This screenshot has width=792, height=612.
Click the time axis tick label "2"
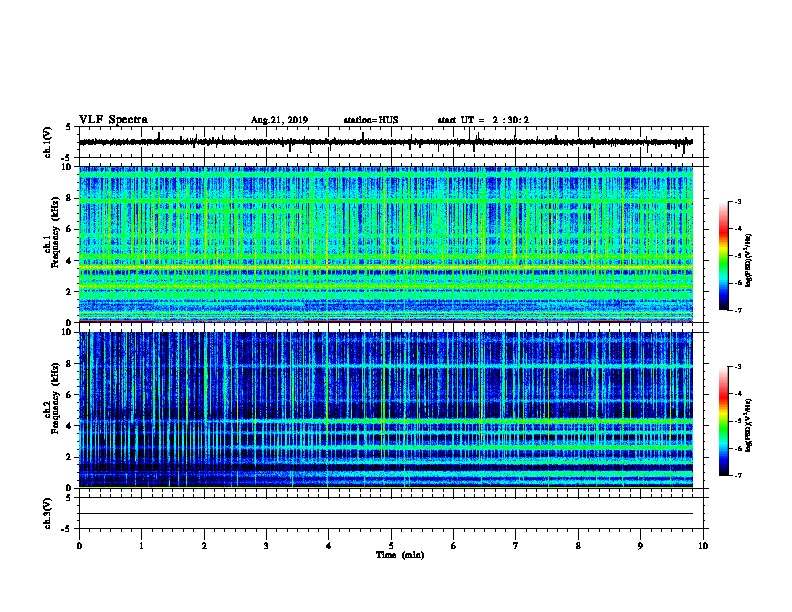204,546
